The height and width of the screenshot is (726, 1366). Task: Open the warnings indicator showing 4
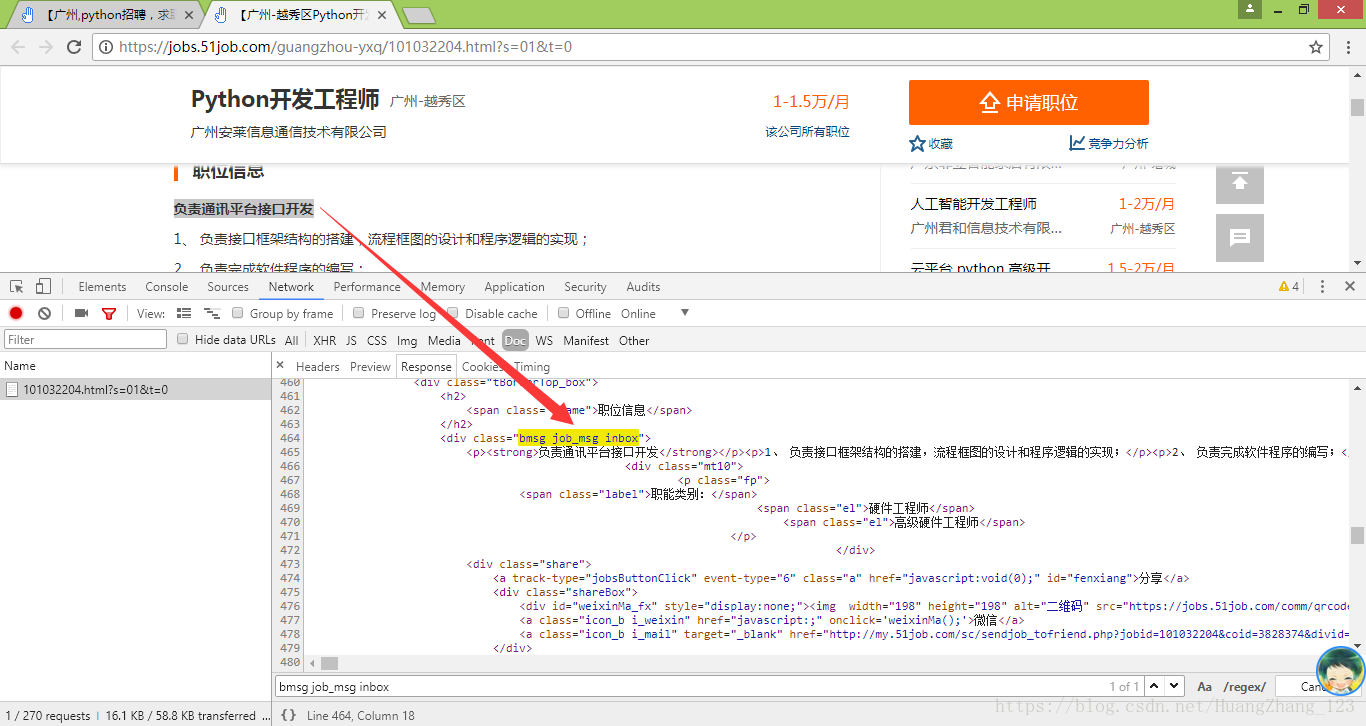coord(1289,287)
